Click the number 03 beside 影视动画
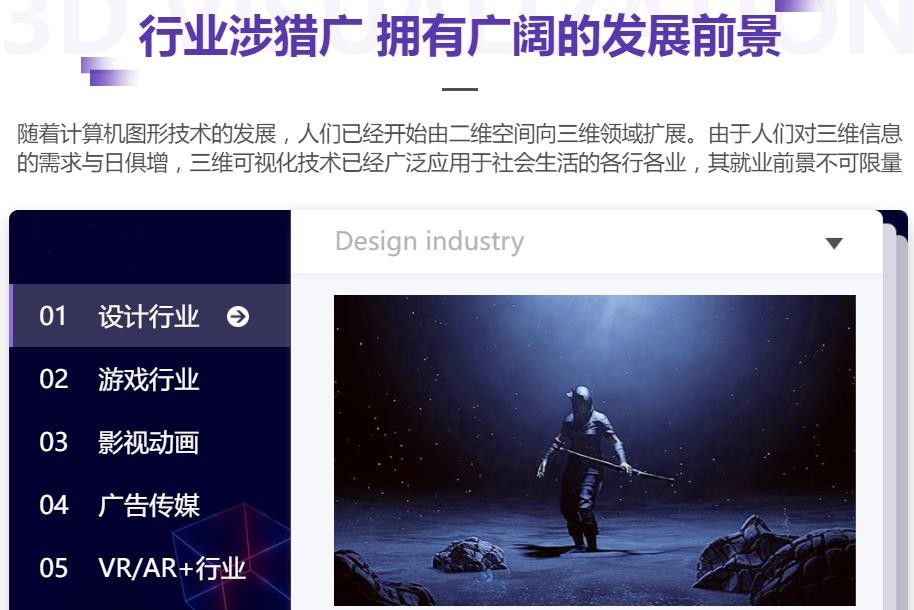The height and width of the screenshot is (610, 914). click(x=54, y=442)
